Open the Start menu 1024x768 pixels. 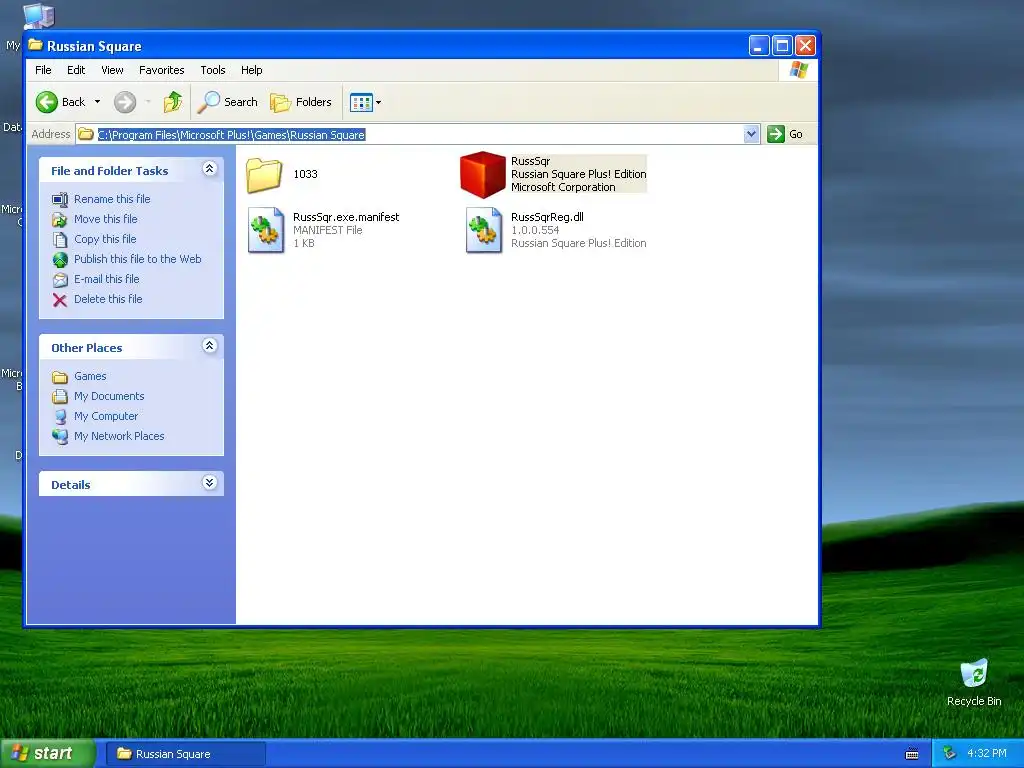[48, 754]
